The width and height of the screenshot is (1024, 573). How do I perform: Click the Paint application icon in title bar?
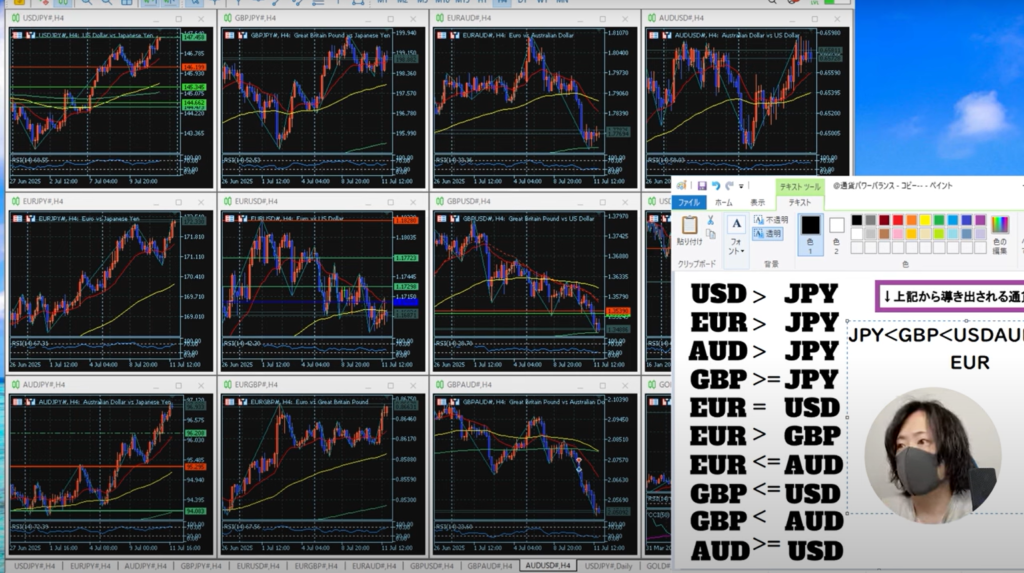[x=682, y=186]
